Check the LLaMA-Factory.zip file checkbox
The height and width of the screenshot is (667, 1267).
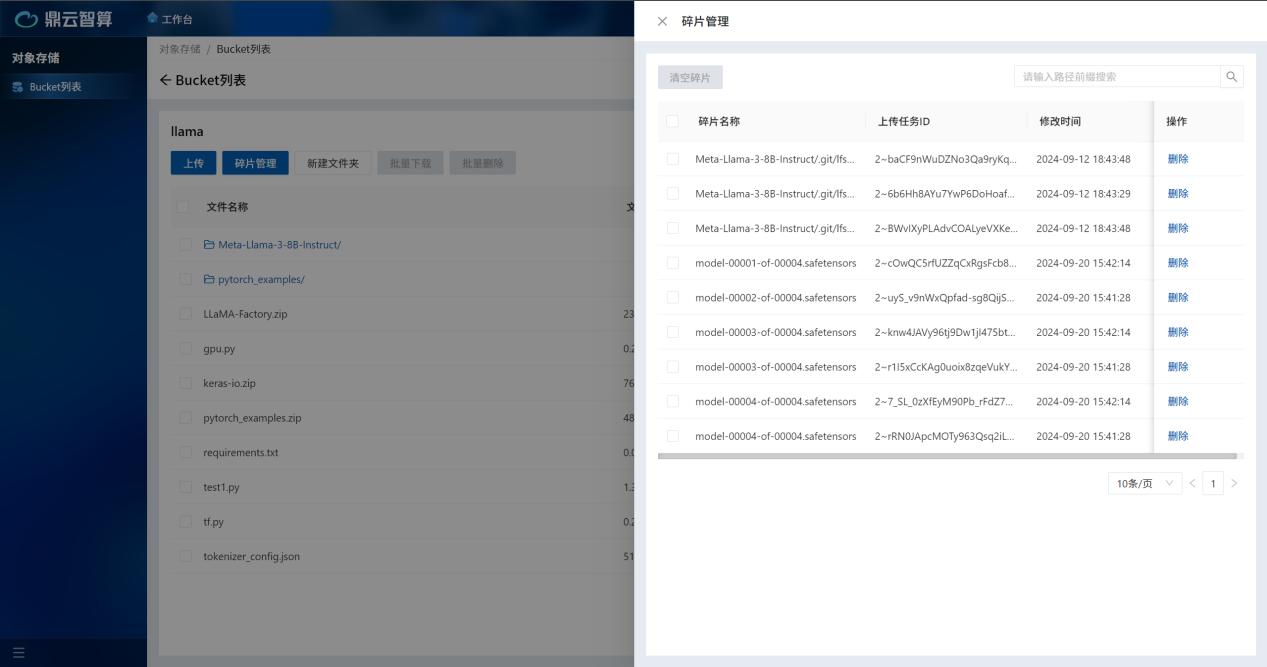[x=186, y=314]
